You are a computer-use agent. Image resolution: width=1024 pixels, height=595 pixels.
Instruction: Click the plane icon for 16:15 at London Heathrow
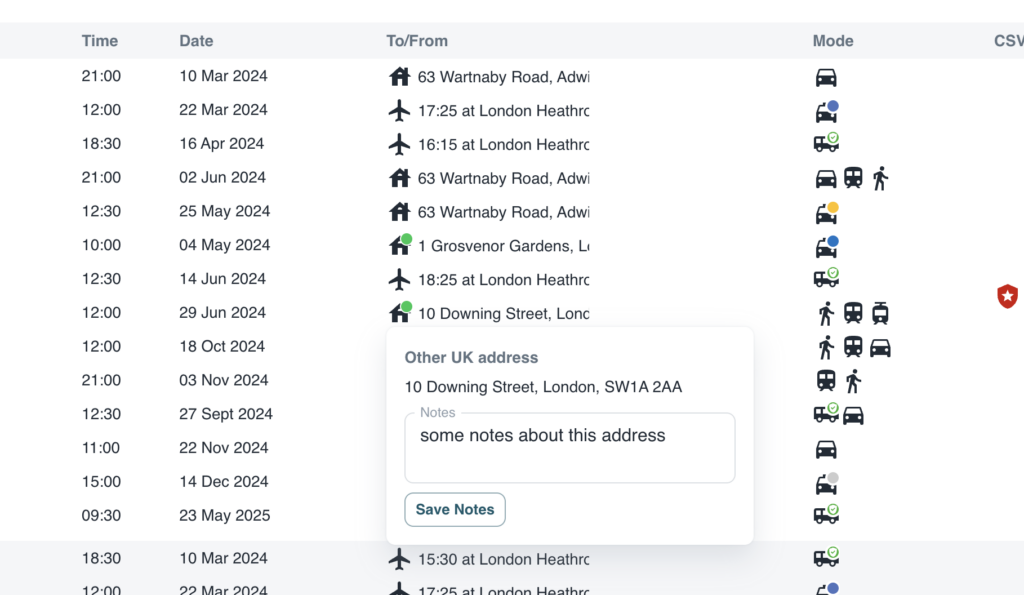point(399,144)
